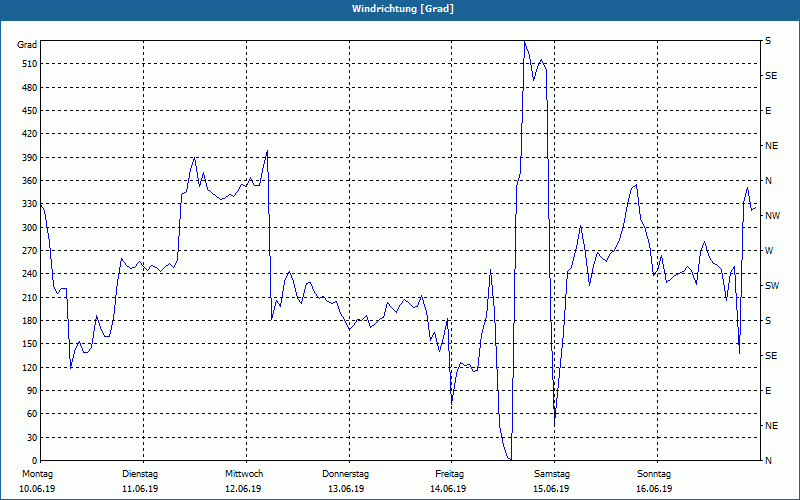Viewport: 800px width, 500px height.
Task: Choose the 300 axis tick label
Action: tap(30, 228)
